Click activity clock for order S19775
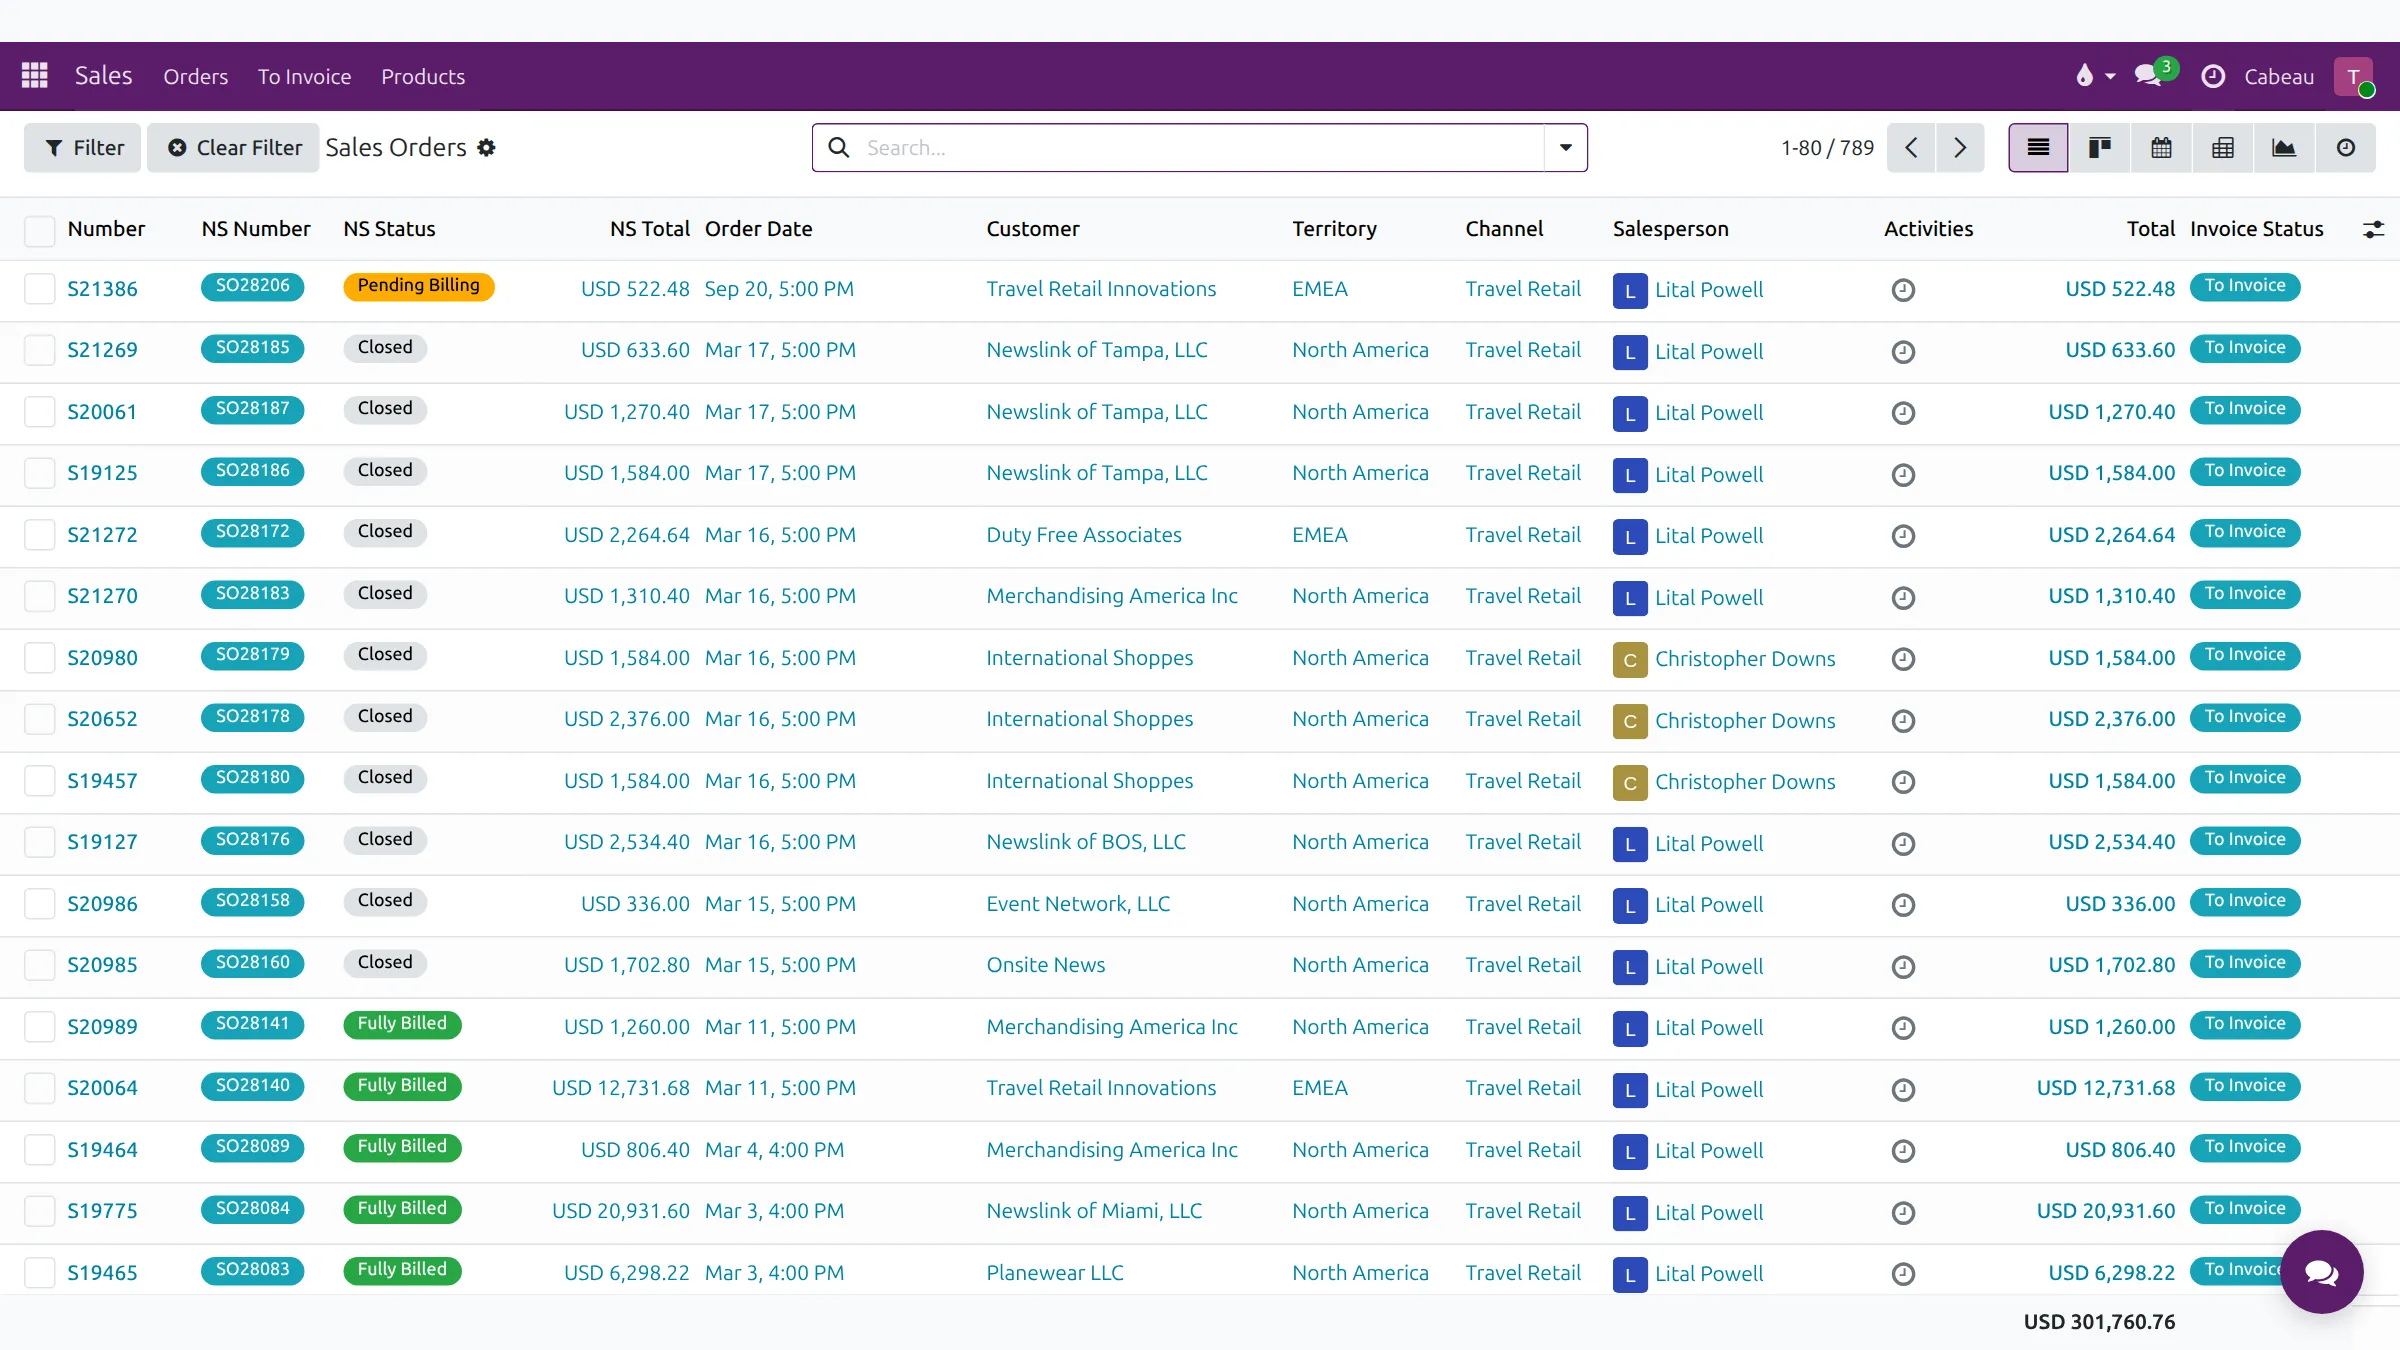 (1903, 1213)
